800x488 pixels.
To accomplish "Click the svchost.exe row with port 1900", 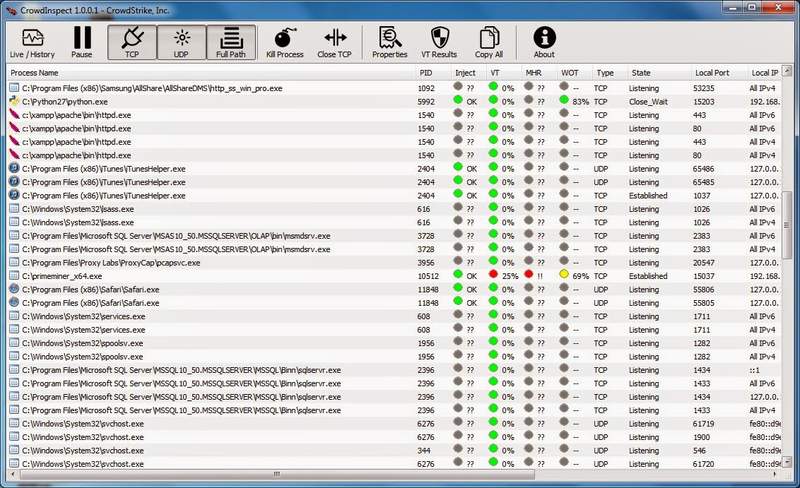I will coord(394,437).
